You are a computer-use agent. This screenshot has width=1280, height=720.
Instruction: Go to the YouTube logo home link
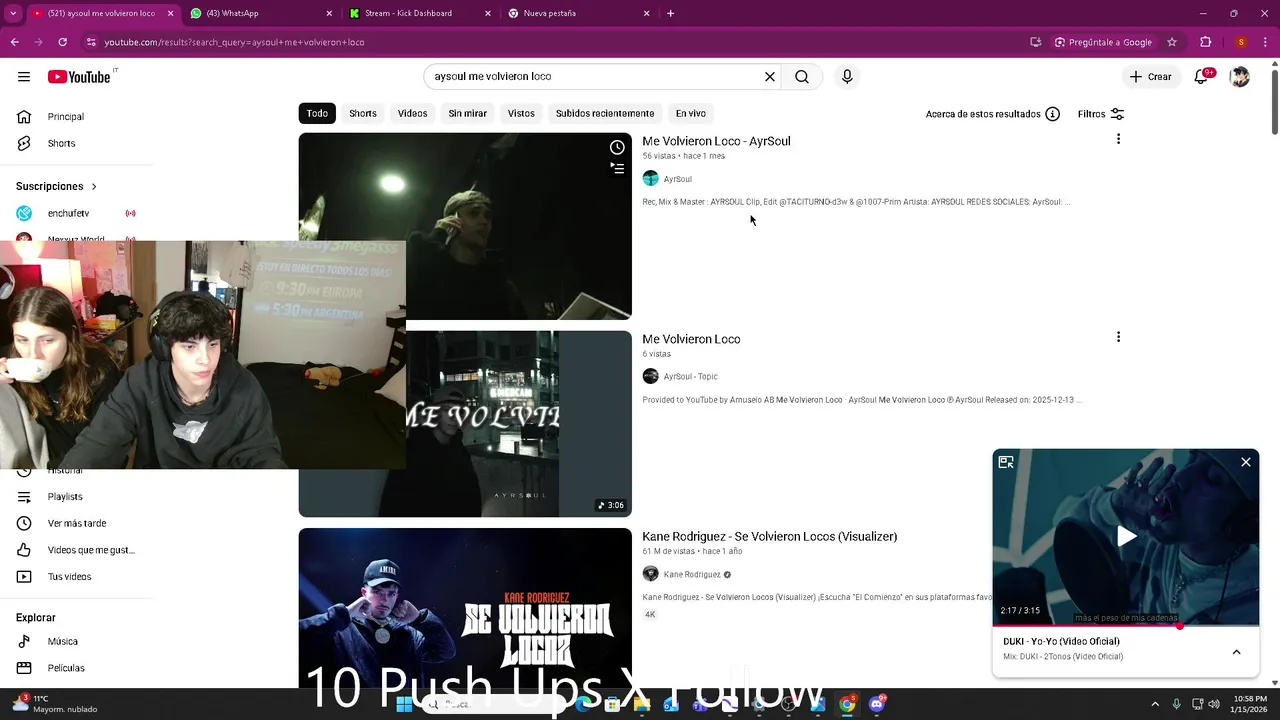tap(80, 77)
